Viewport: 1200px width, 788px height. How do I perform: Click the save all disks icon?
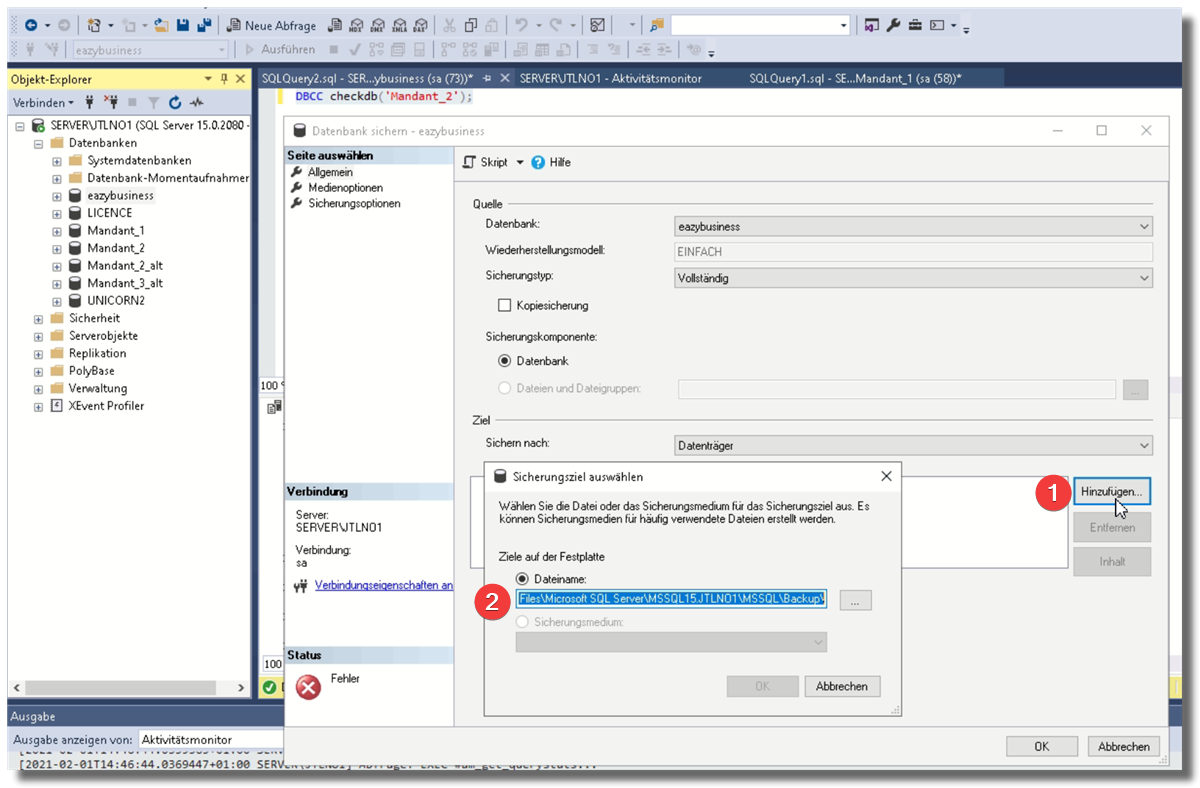coord(204,25)
